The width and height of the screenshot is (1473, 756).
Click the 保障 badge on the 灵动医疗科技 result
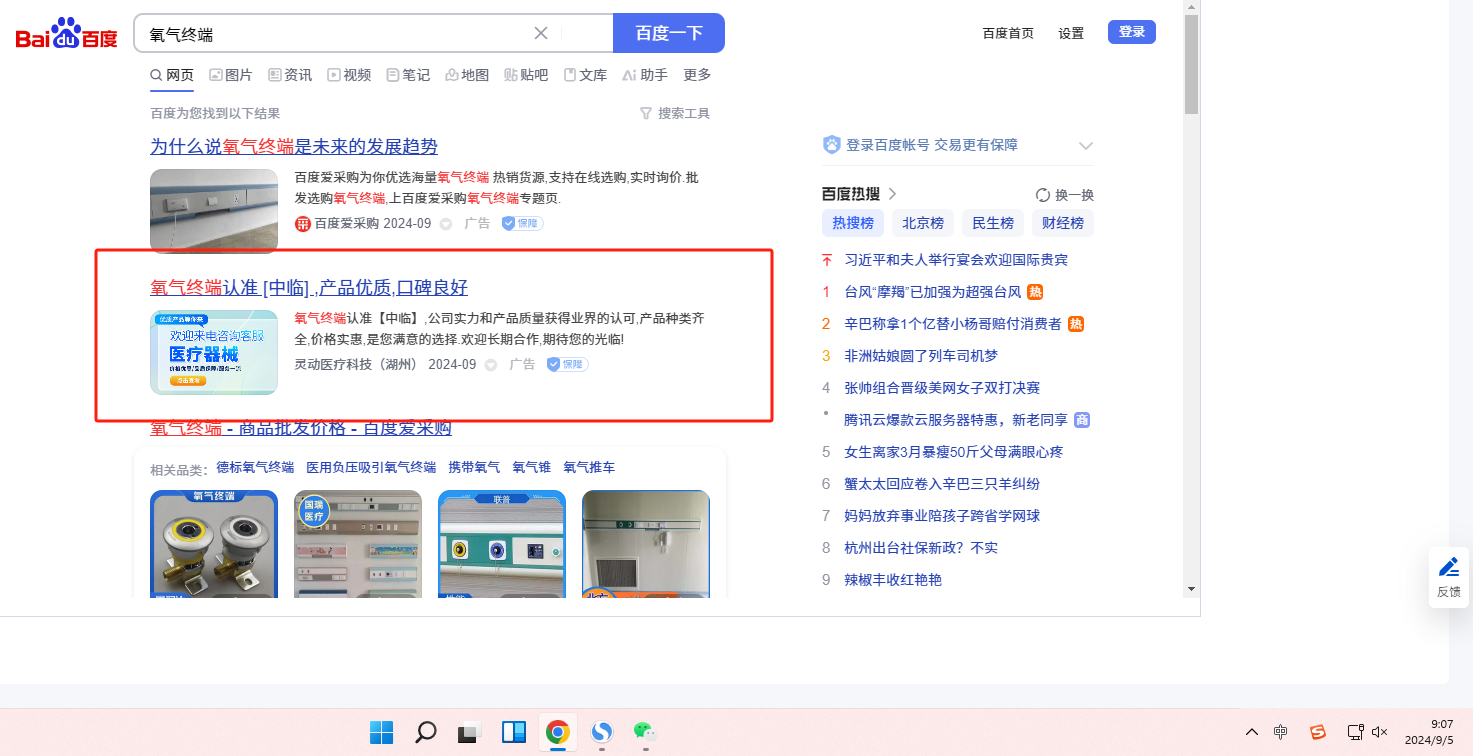pyautogui.click(x=567, y=364)
